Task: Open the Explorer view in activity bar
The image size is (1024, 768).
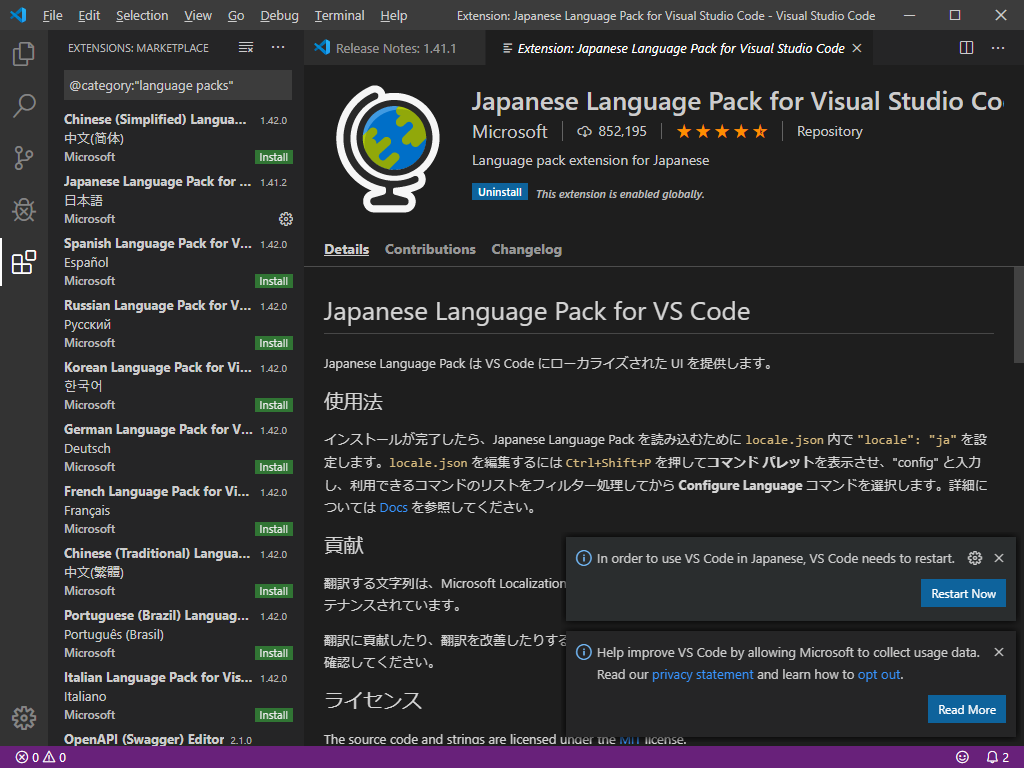Action: pyautogui.click(x=24, y=54)
